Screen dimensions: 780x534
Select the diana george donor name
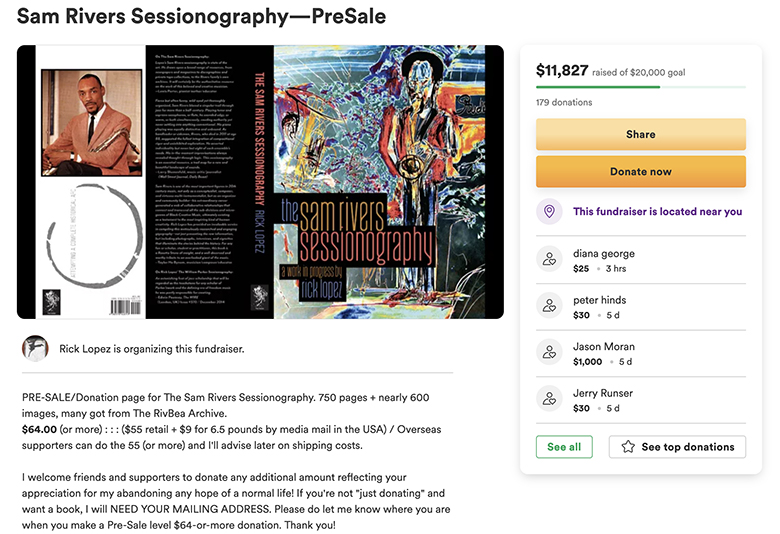(604, 254)
